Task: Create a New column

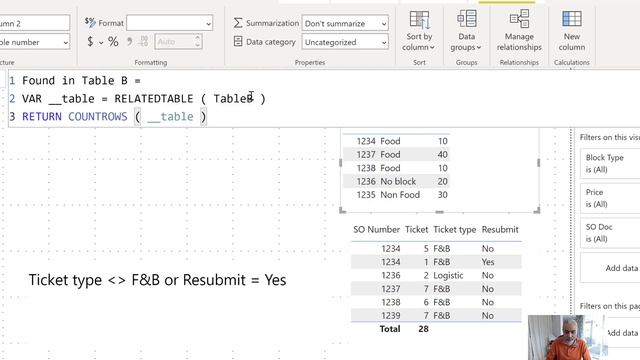Action: (x=571, y=32)
